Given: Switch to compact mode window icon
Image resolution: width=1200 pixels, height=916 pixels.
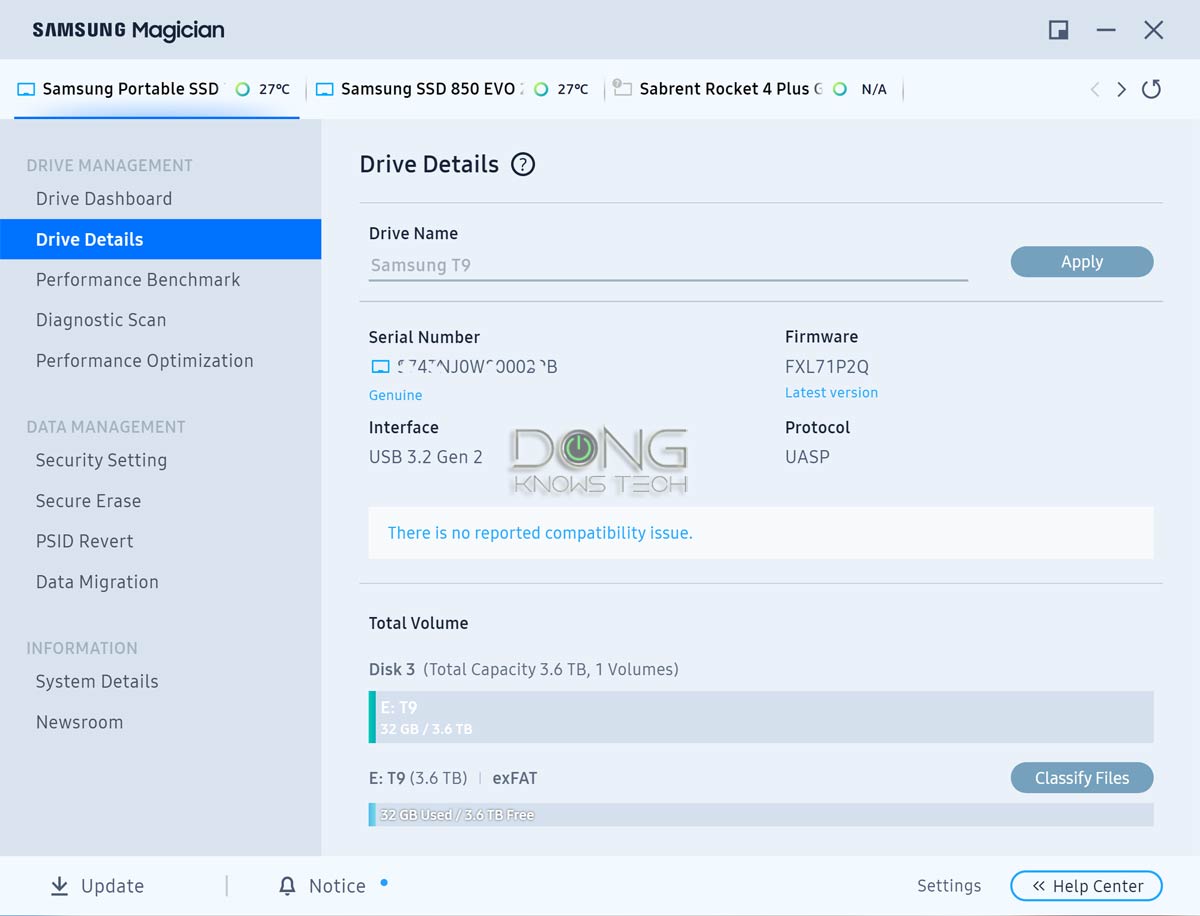Looking at the screenshot, I should point(1058,30).
